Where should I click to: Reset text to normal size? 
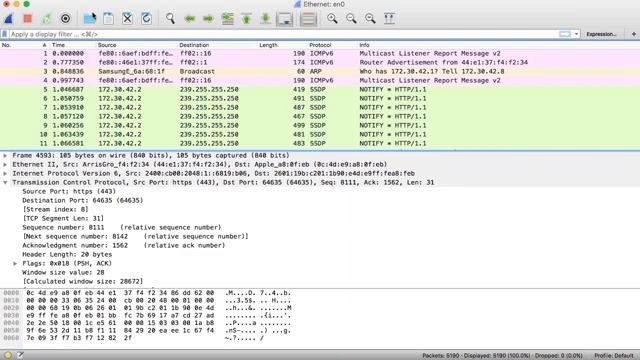(370, 18)
